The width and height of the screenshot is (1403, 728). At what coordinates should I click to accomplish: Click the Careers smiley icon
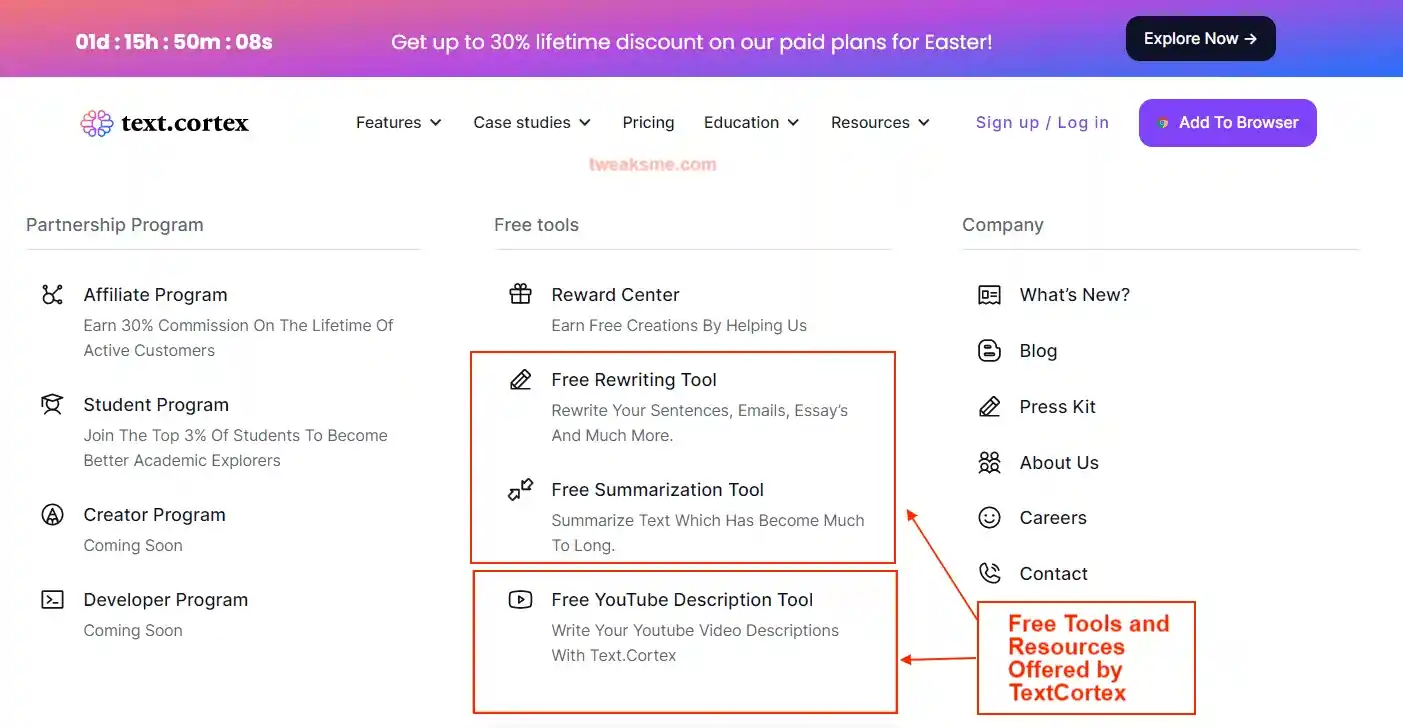click(x=989, y=517)
